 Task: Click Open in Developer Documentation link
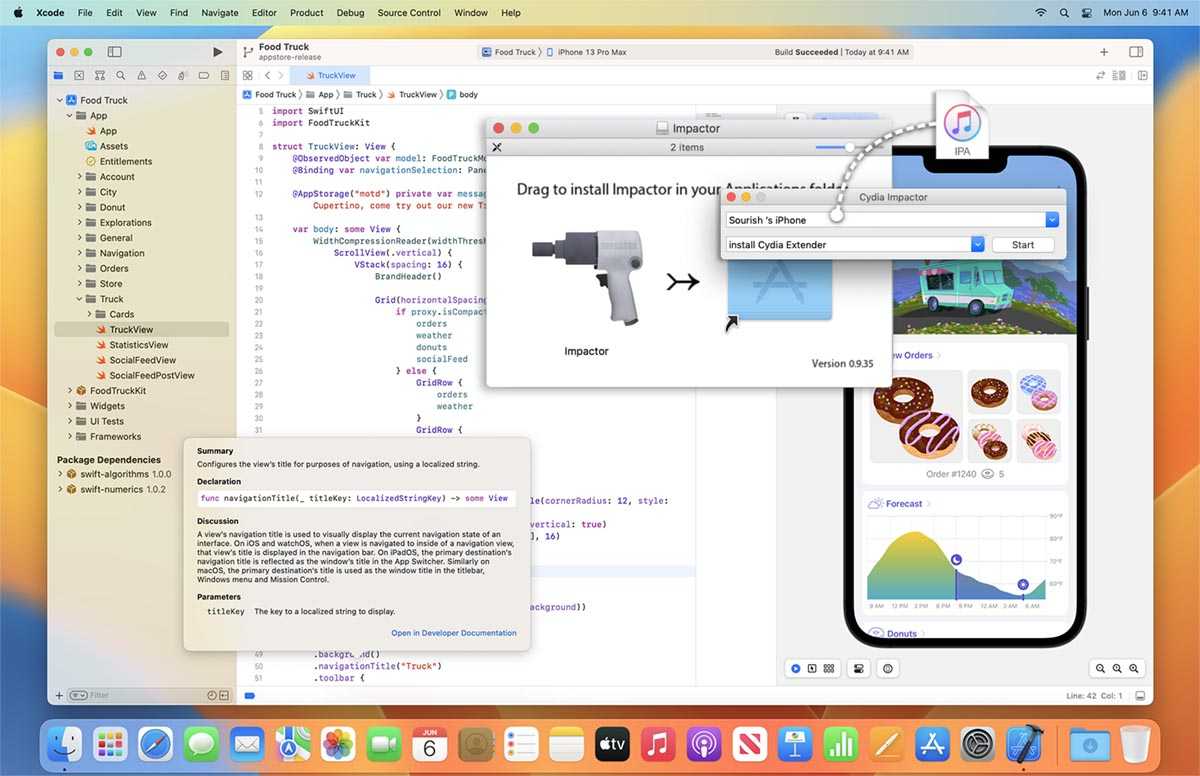click(454, 633)
